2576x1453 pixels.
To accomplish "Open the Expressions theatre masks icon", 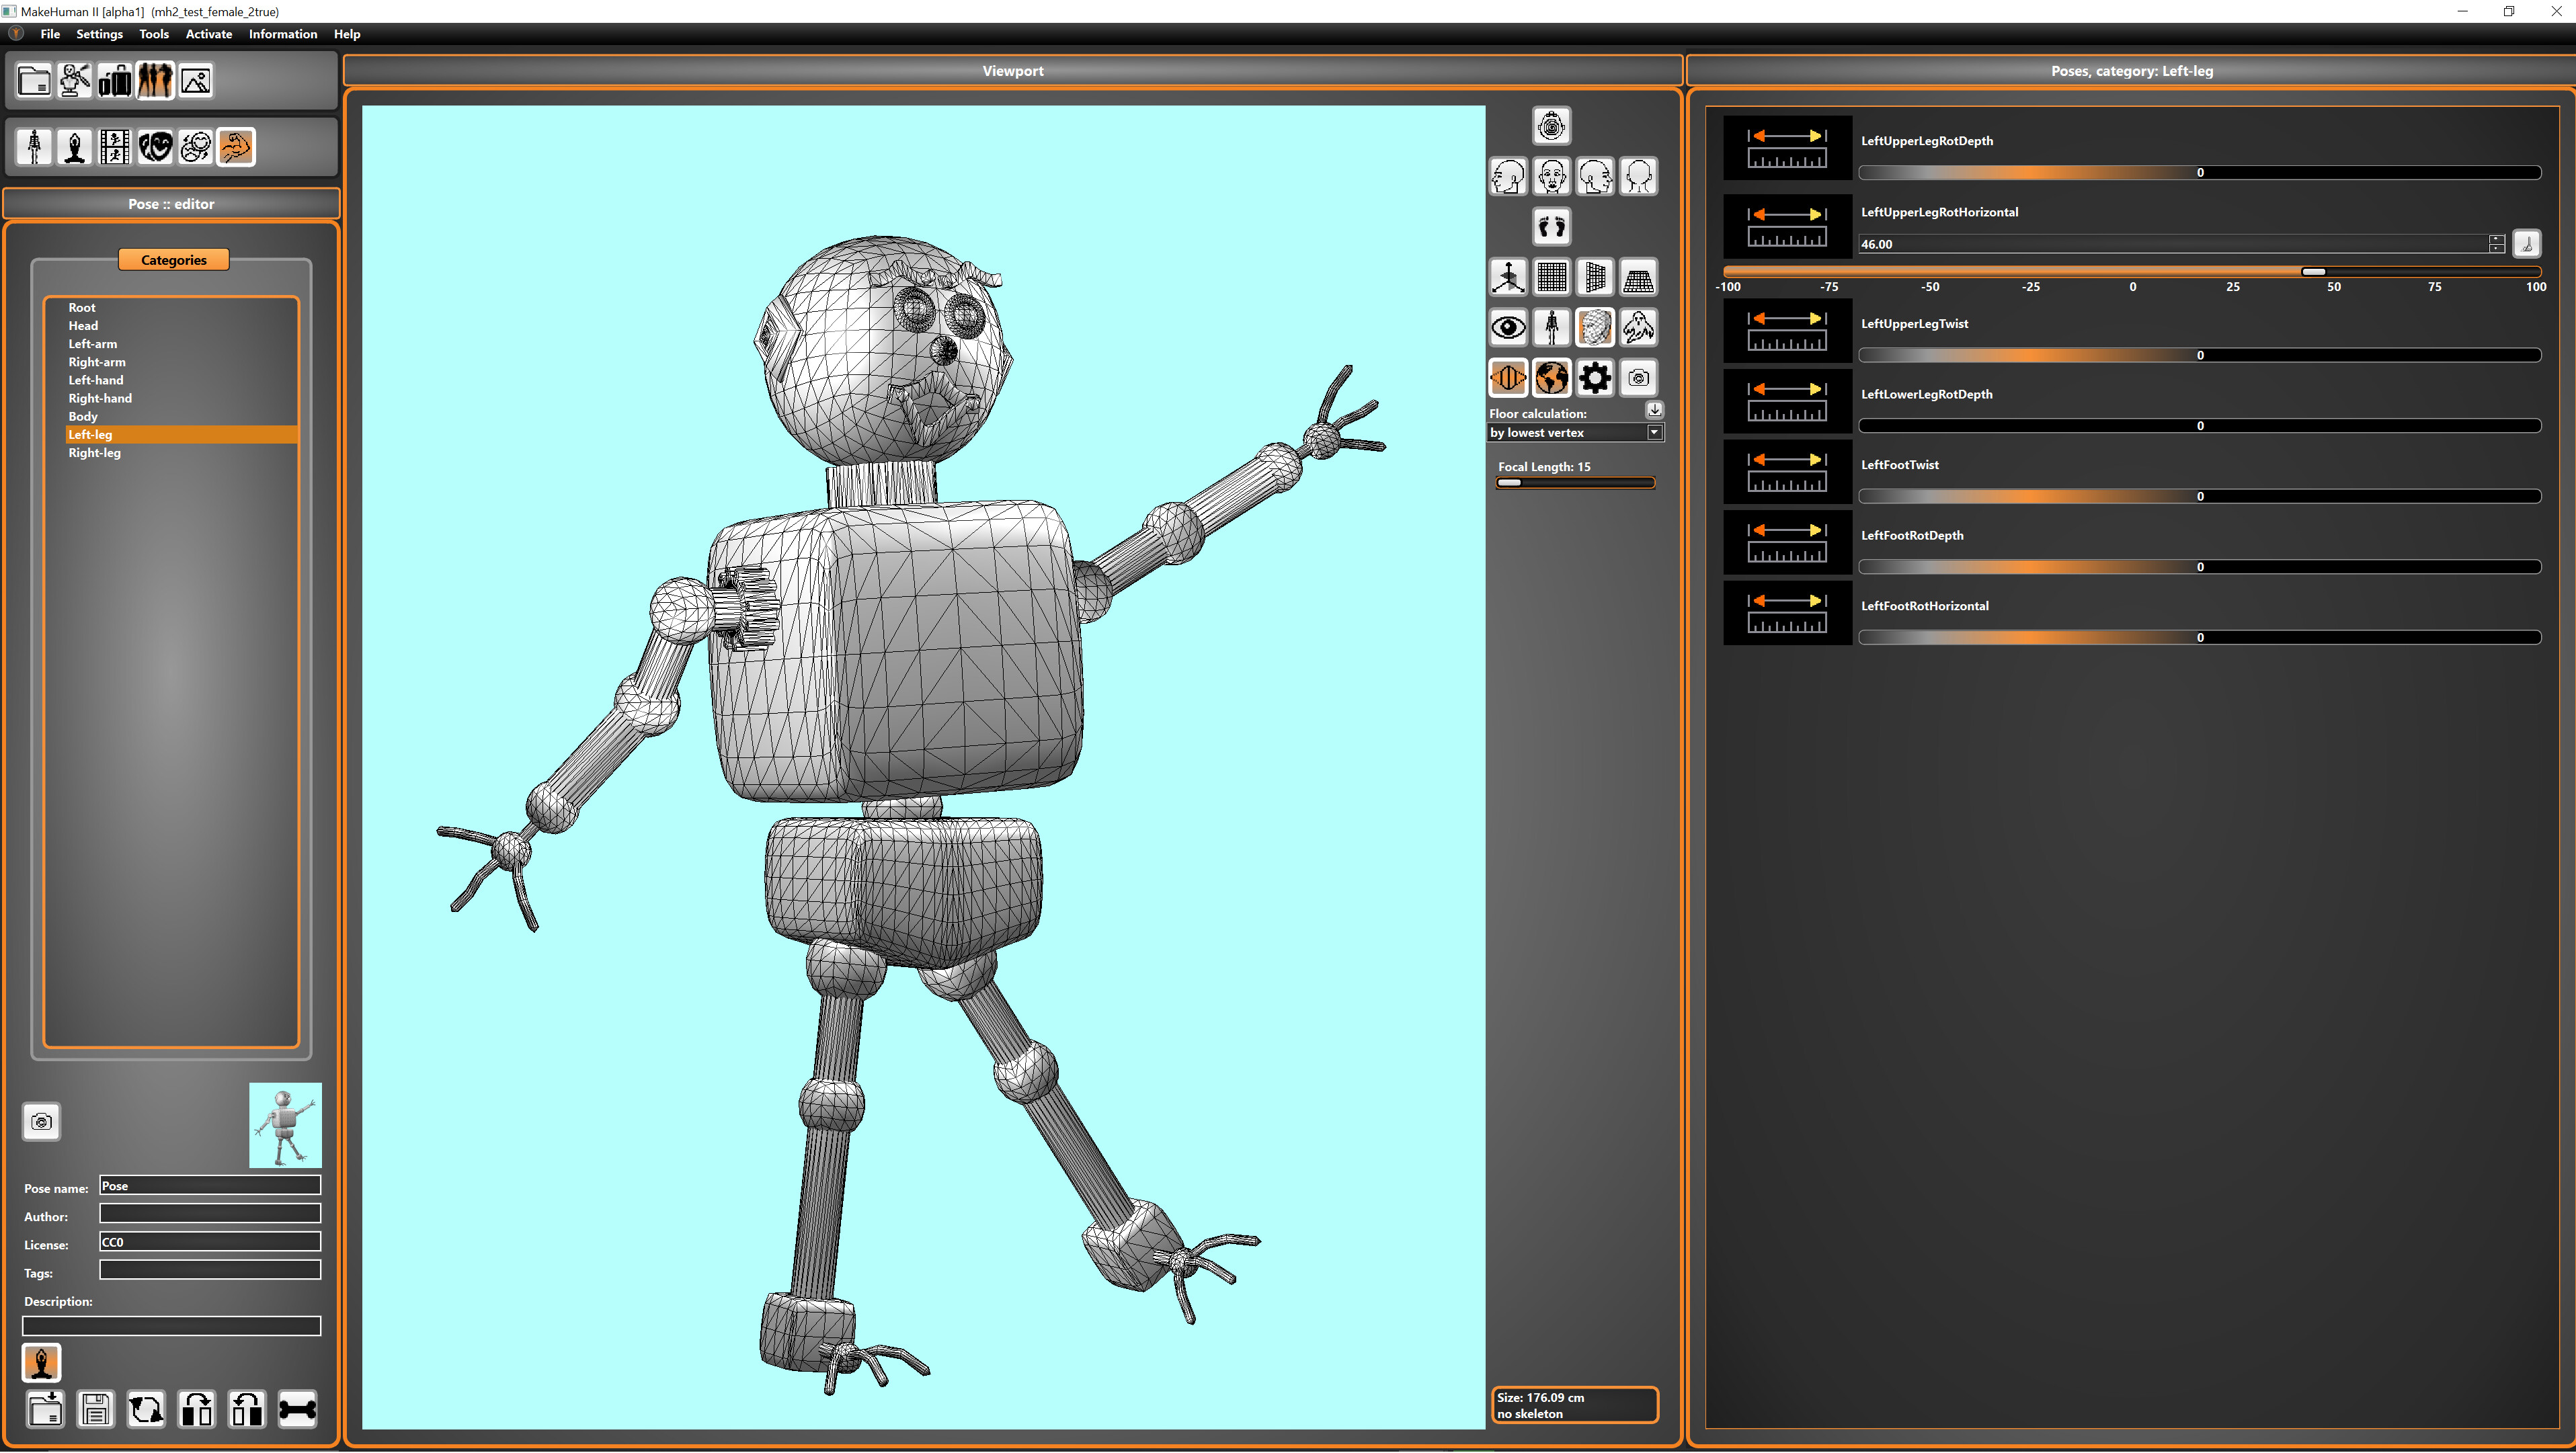I will (155, 147).
